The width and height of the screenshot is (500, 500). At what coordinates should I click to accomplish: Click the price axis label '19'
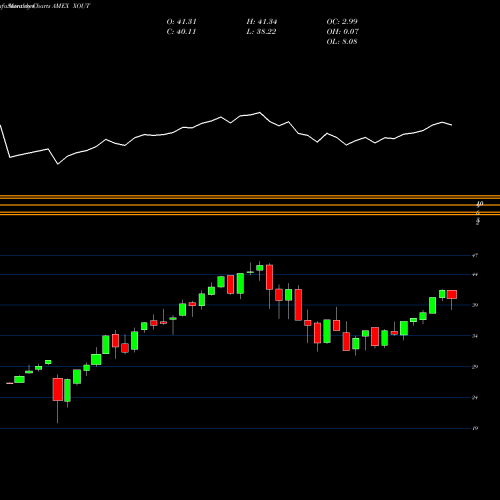click(475, 428)
